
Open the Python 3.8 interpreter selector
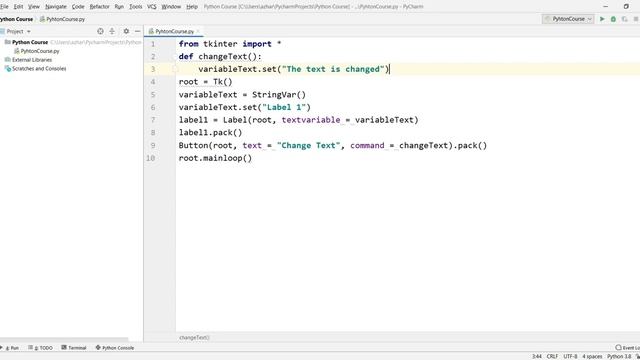point(619,356)
